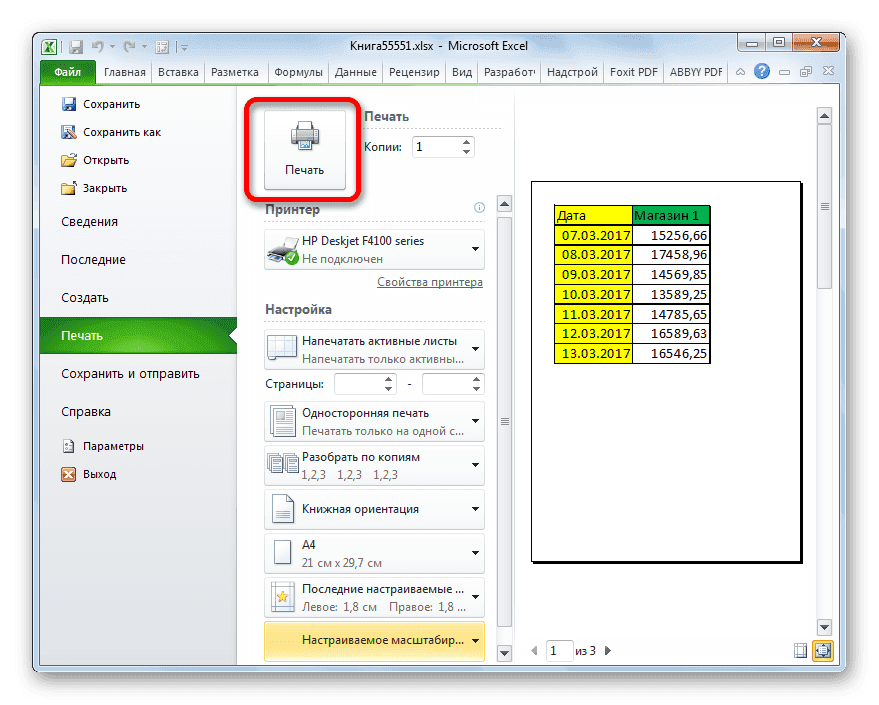This screenshot has height=705, width=879.
Task: Exit Excel using the Выход icon
Action: (69, 474)
